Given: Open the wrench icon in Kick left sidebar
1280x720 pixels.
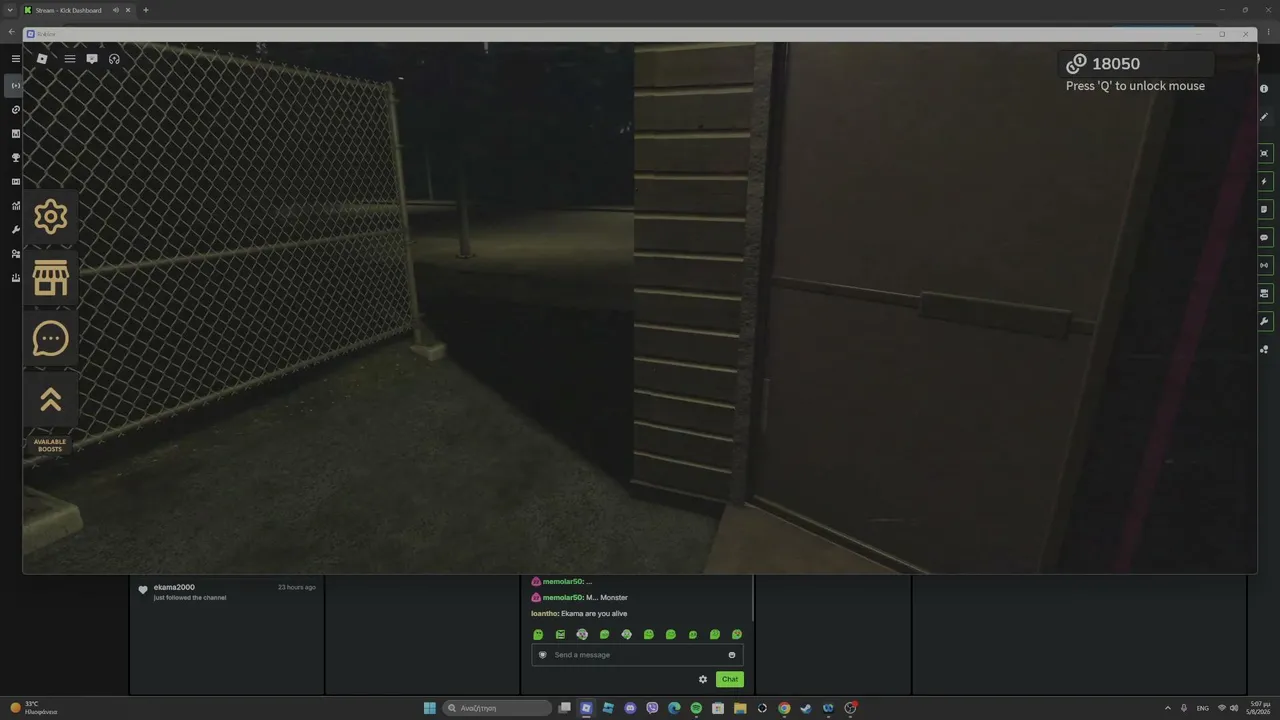Looking at the screenshot, I should tap(15, 230).
